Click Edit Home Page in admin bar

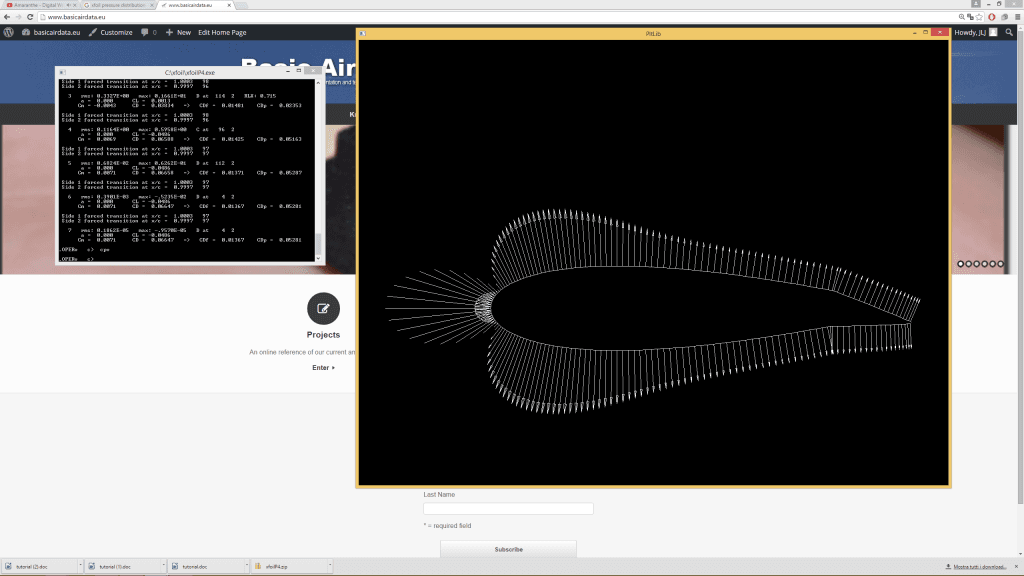[222, 32]
